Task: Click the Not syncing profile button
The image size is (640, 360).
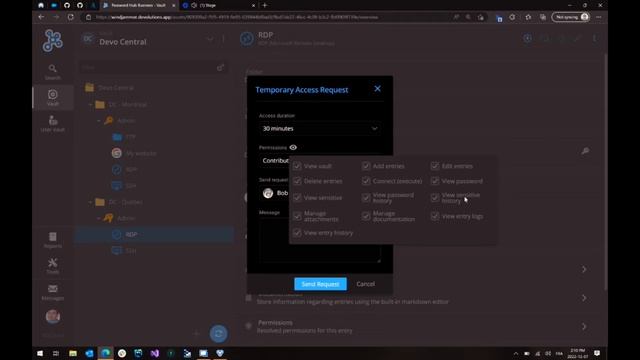Action: point(571,17)
